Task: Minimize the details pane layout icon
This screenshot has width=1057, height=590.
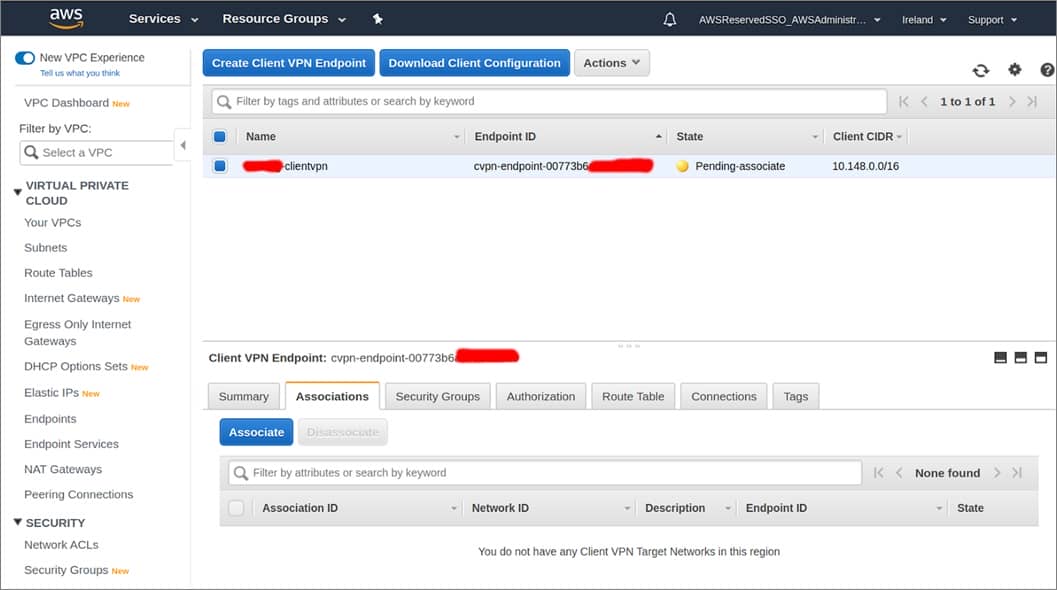Action: 1000,357
